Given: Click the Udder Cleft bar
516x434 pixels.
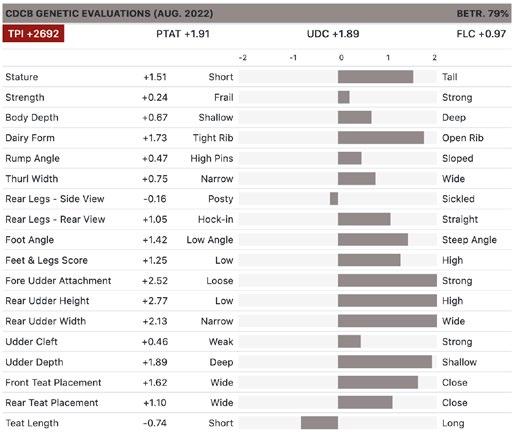Looking at the screenshot, I should click(349, 342).
